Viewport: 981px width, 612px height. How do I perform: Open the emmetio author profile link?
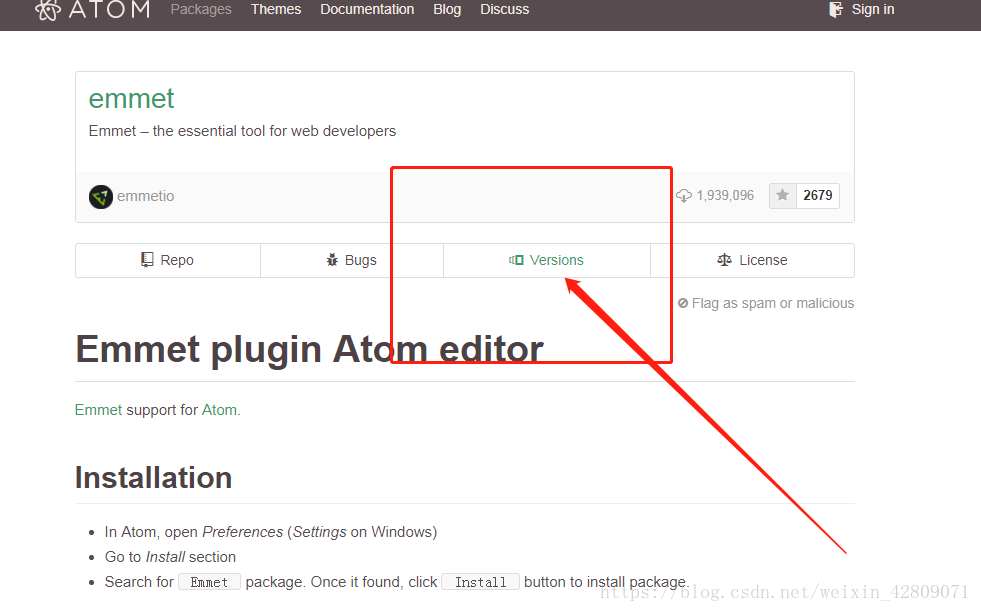click(145, 196)
